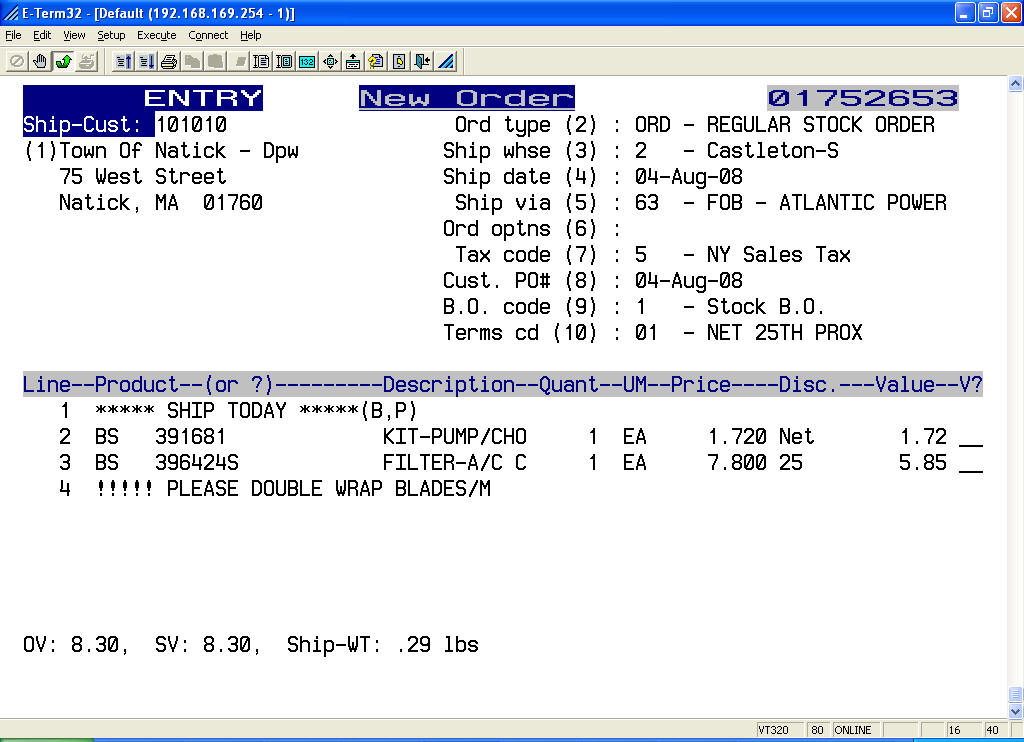Click the Stock B.O. code value

[765, 306]
